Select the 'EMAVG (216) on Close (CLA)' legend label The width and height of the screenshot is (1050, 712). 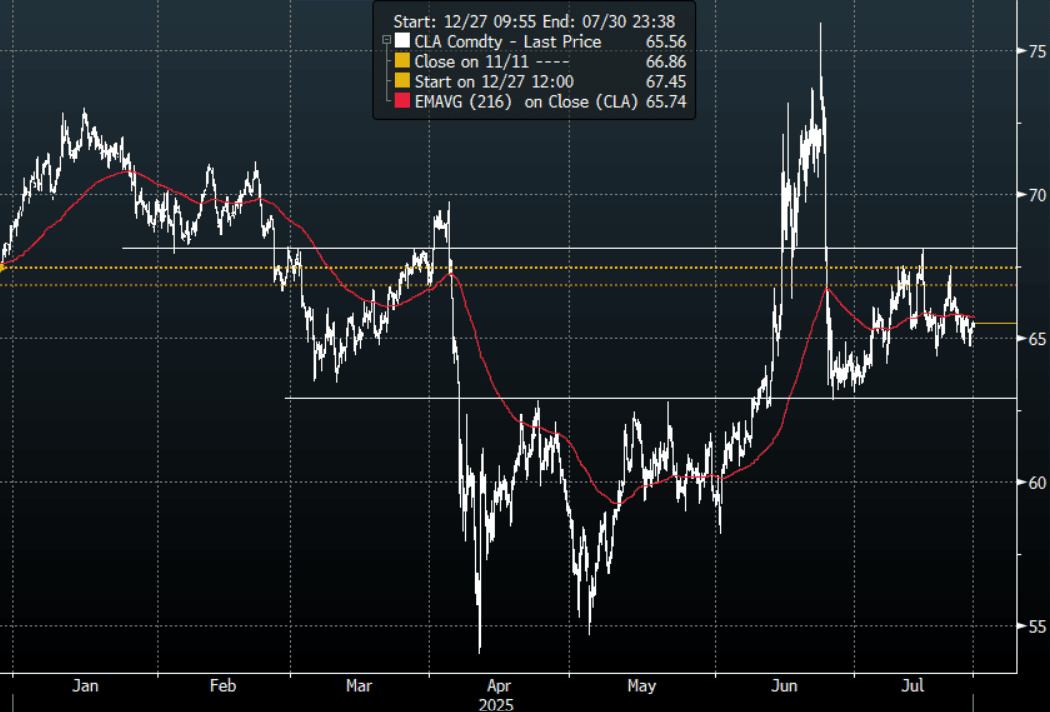tap(526, 102)
